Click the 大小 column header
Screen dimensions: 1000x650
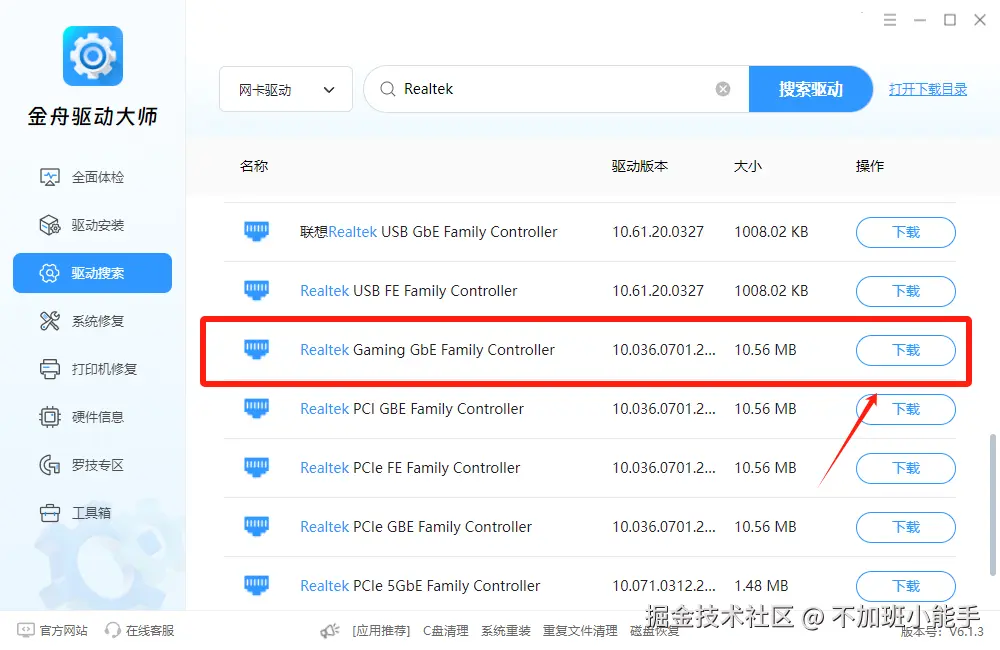pos(747,166)
